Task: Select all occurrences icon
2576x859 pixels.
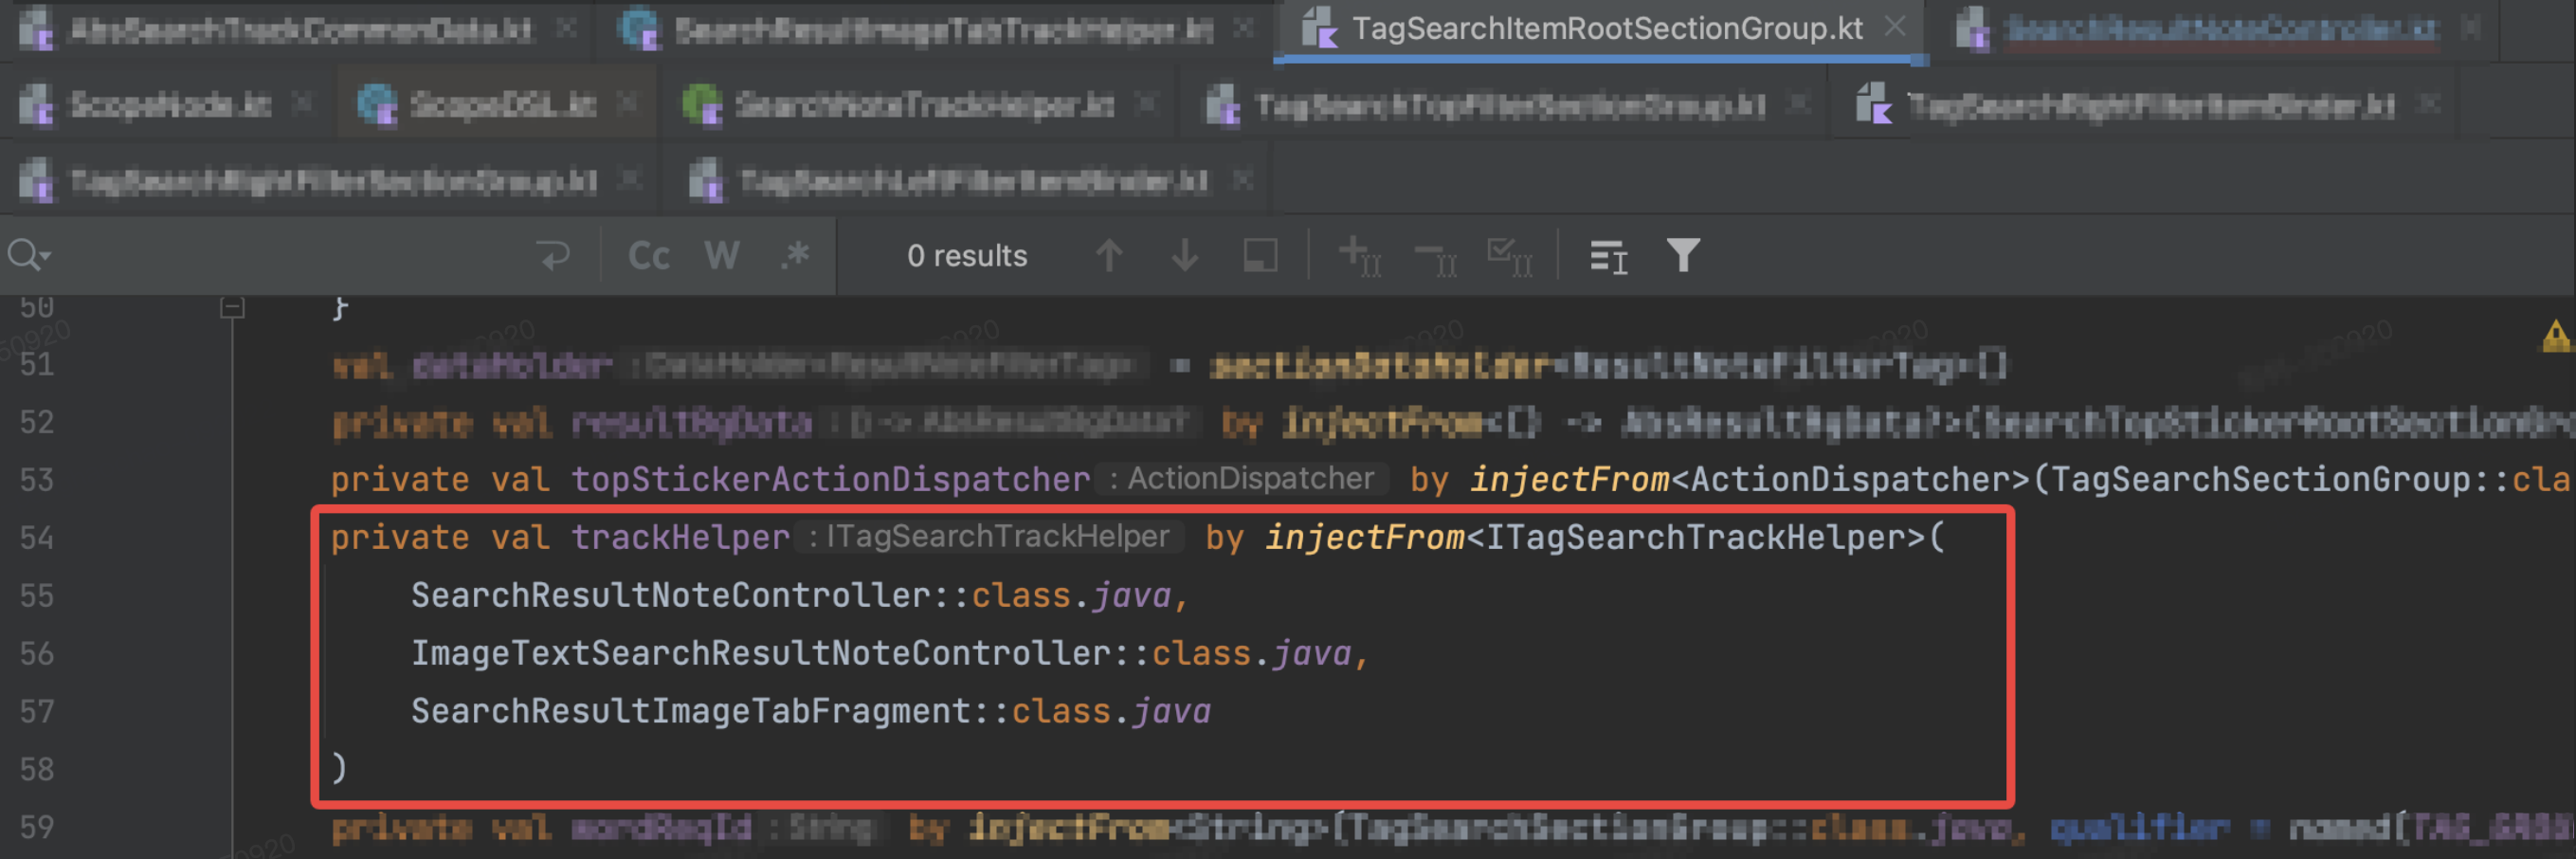Action: (1510, 256)
